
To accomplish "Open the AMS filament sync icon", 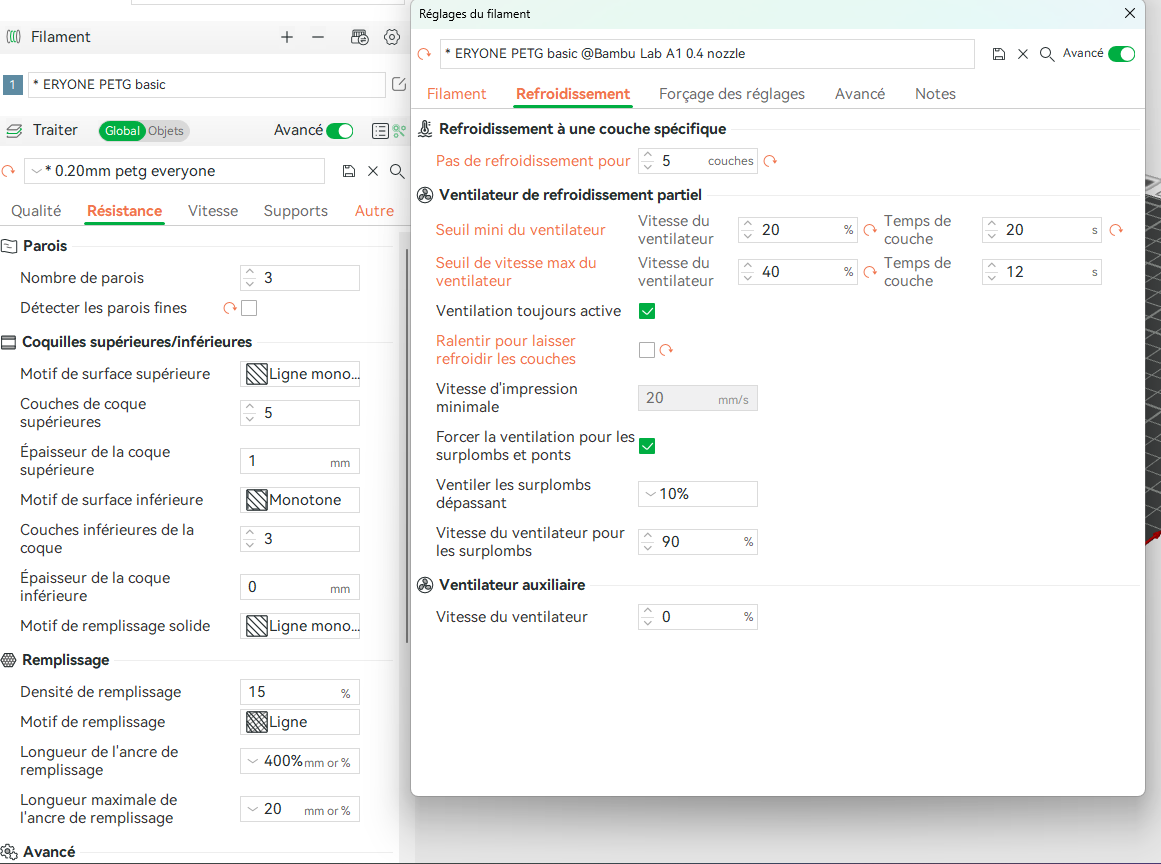I will point(360,37).
